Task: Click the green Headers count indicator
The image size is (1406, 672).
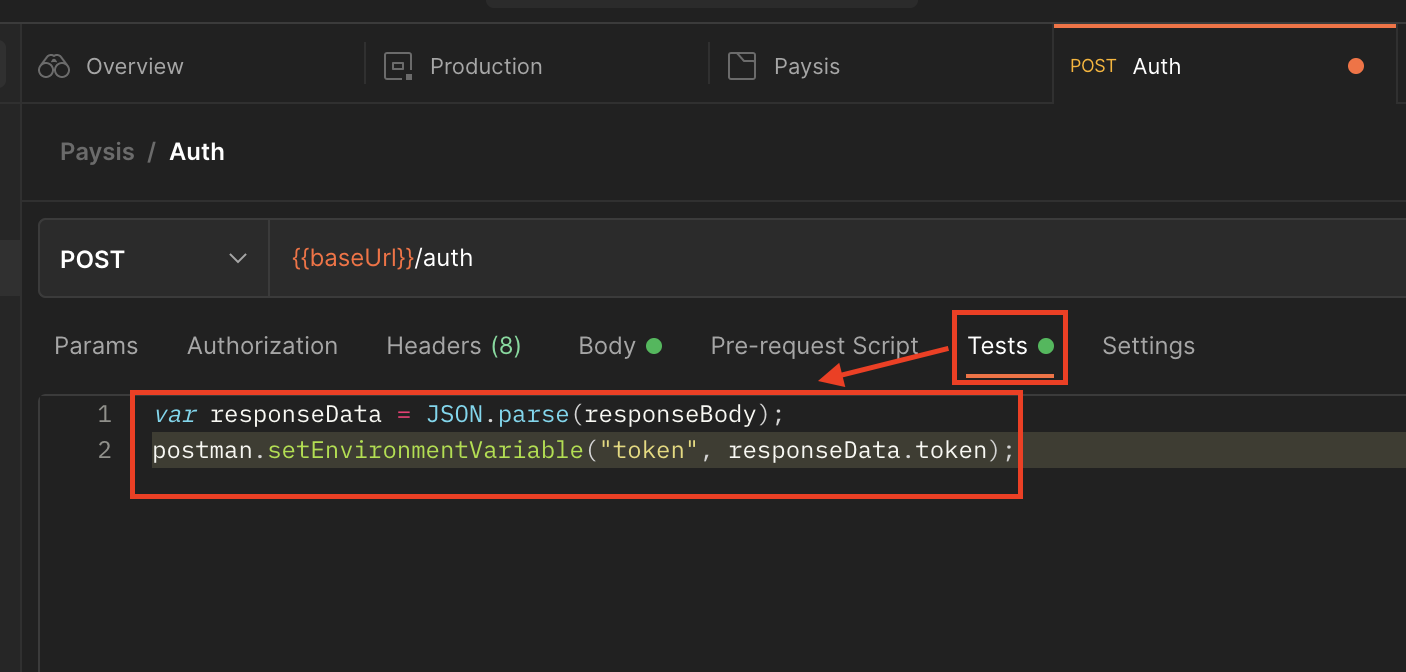Action: point(509,345)
